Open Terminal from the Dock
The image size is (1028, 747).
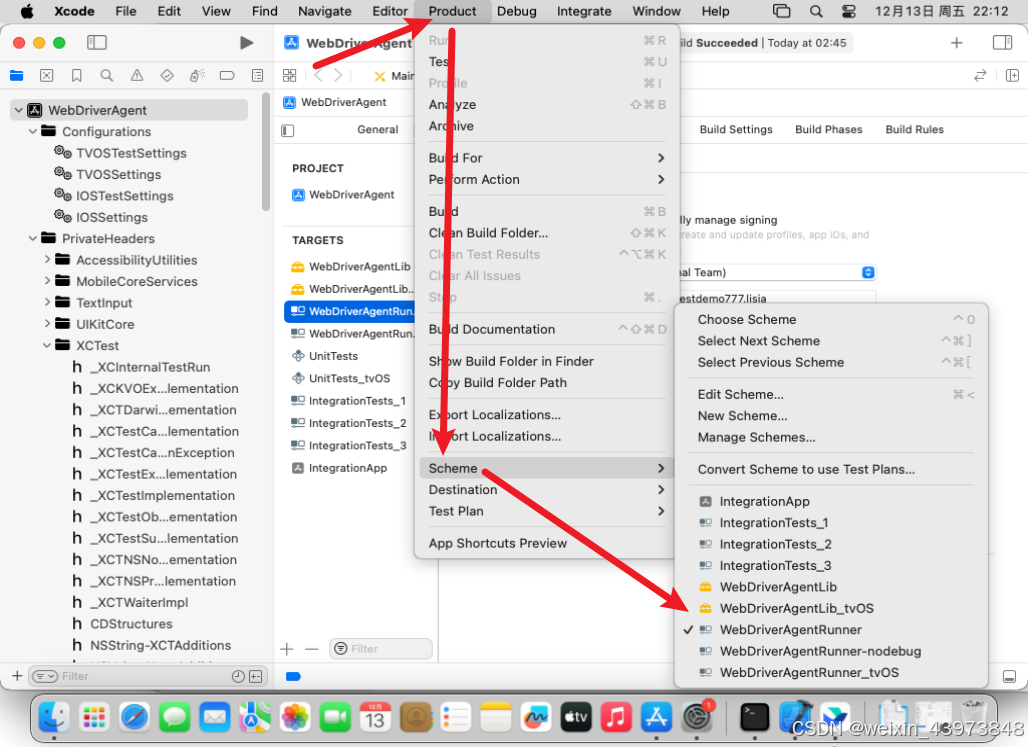click(754, 717)
